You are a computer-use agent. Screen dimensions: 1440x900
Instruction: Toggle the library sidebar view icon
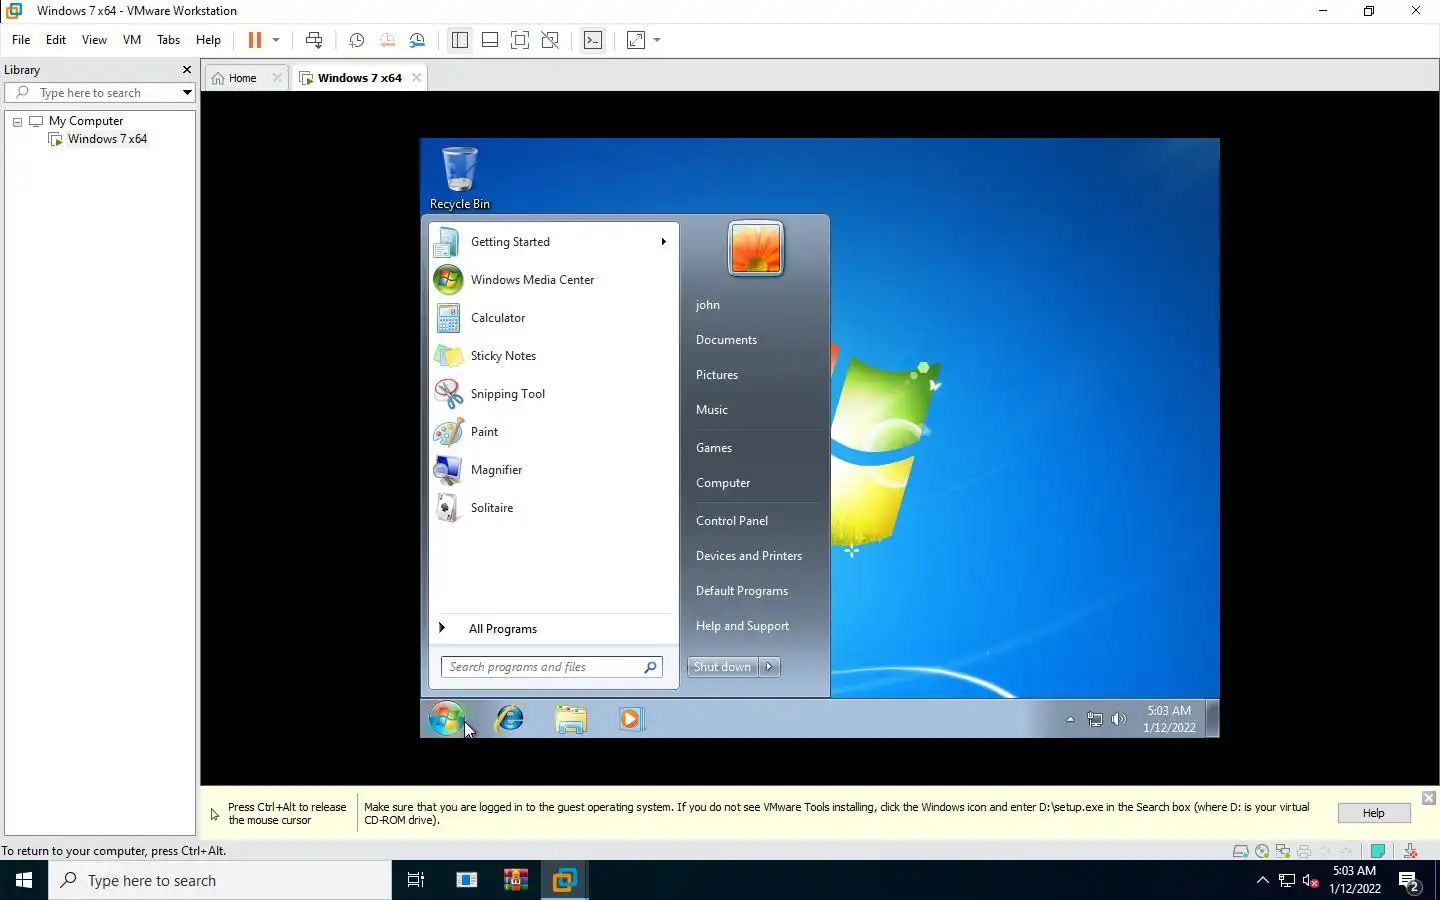(x=460, y=40)
